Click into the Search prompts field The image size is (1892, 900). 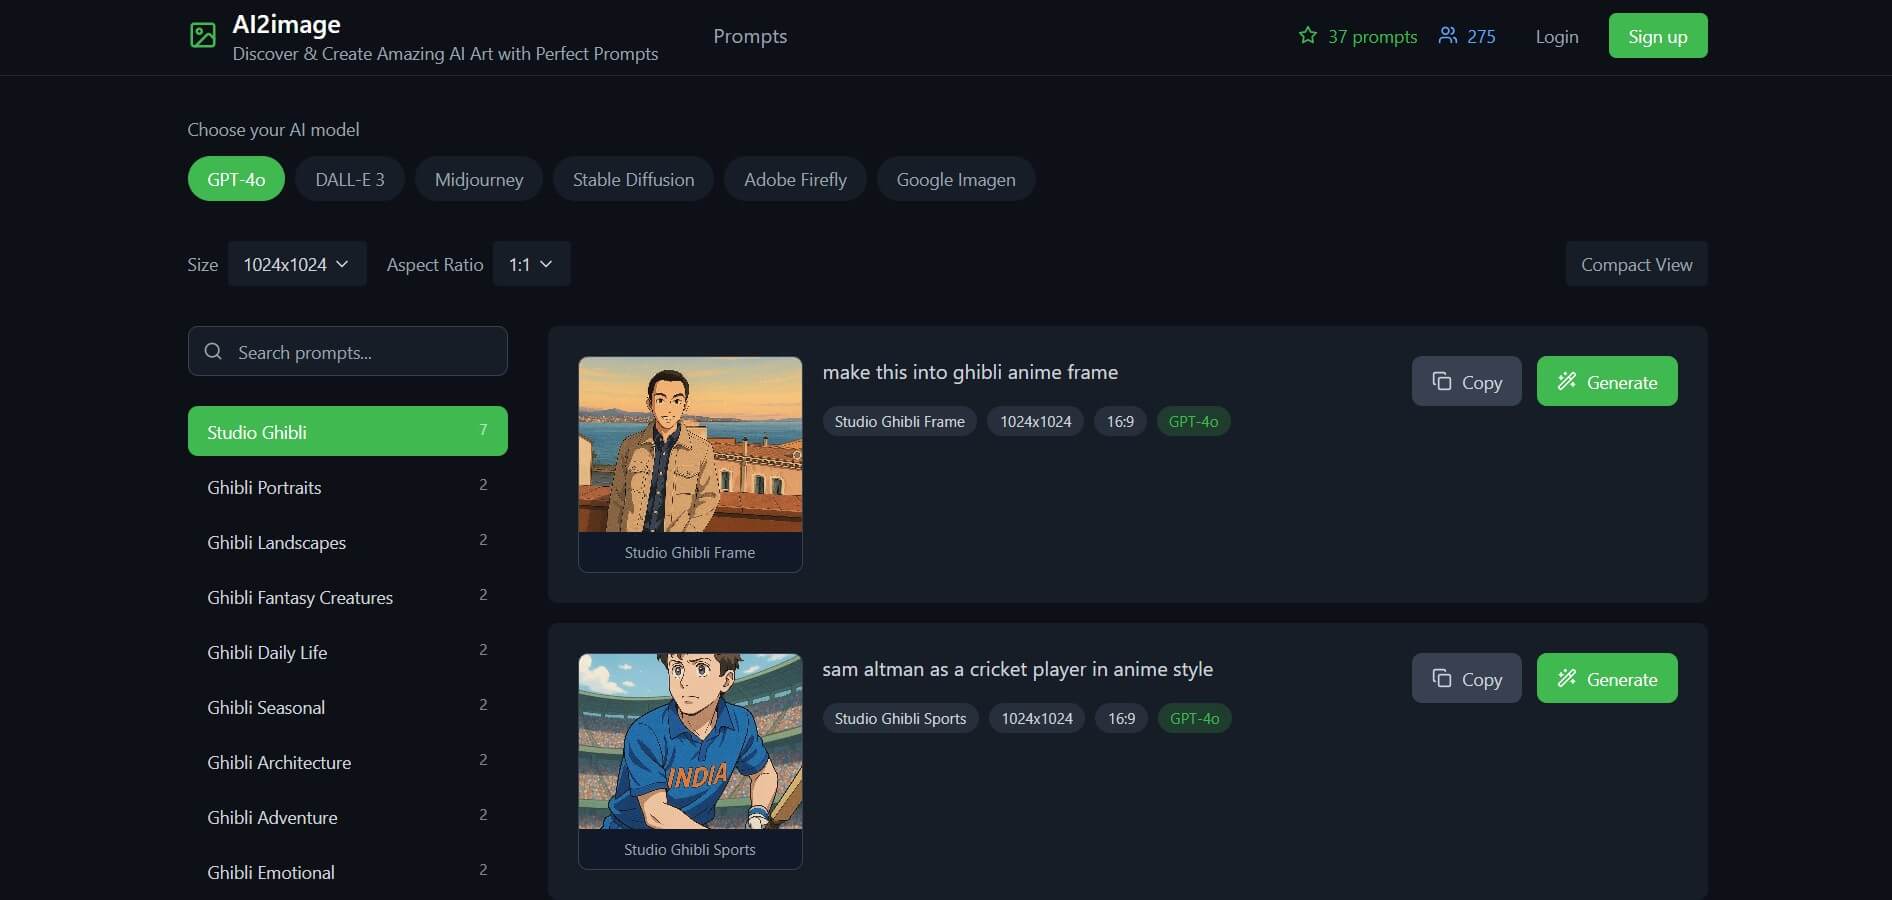pyautogui.click(x=348, y=351)
